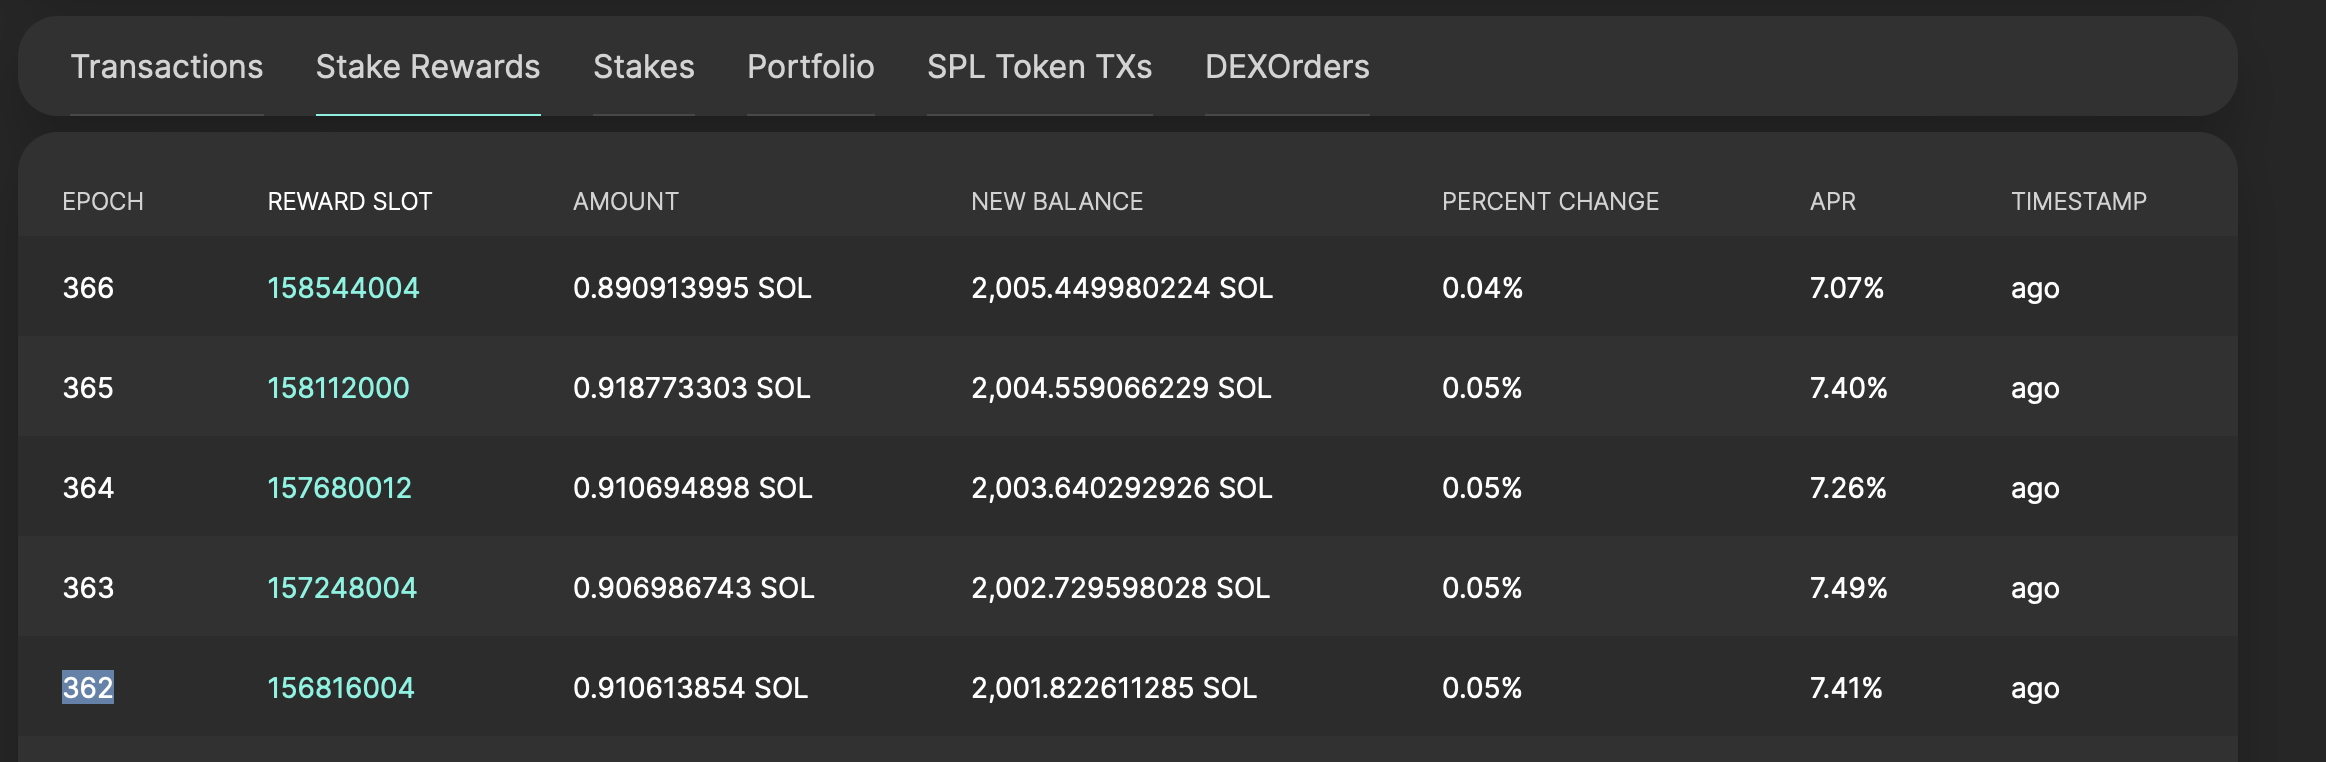
Task: Go to the SPL Token TXs tab
Action: point(1040,67)
